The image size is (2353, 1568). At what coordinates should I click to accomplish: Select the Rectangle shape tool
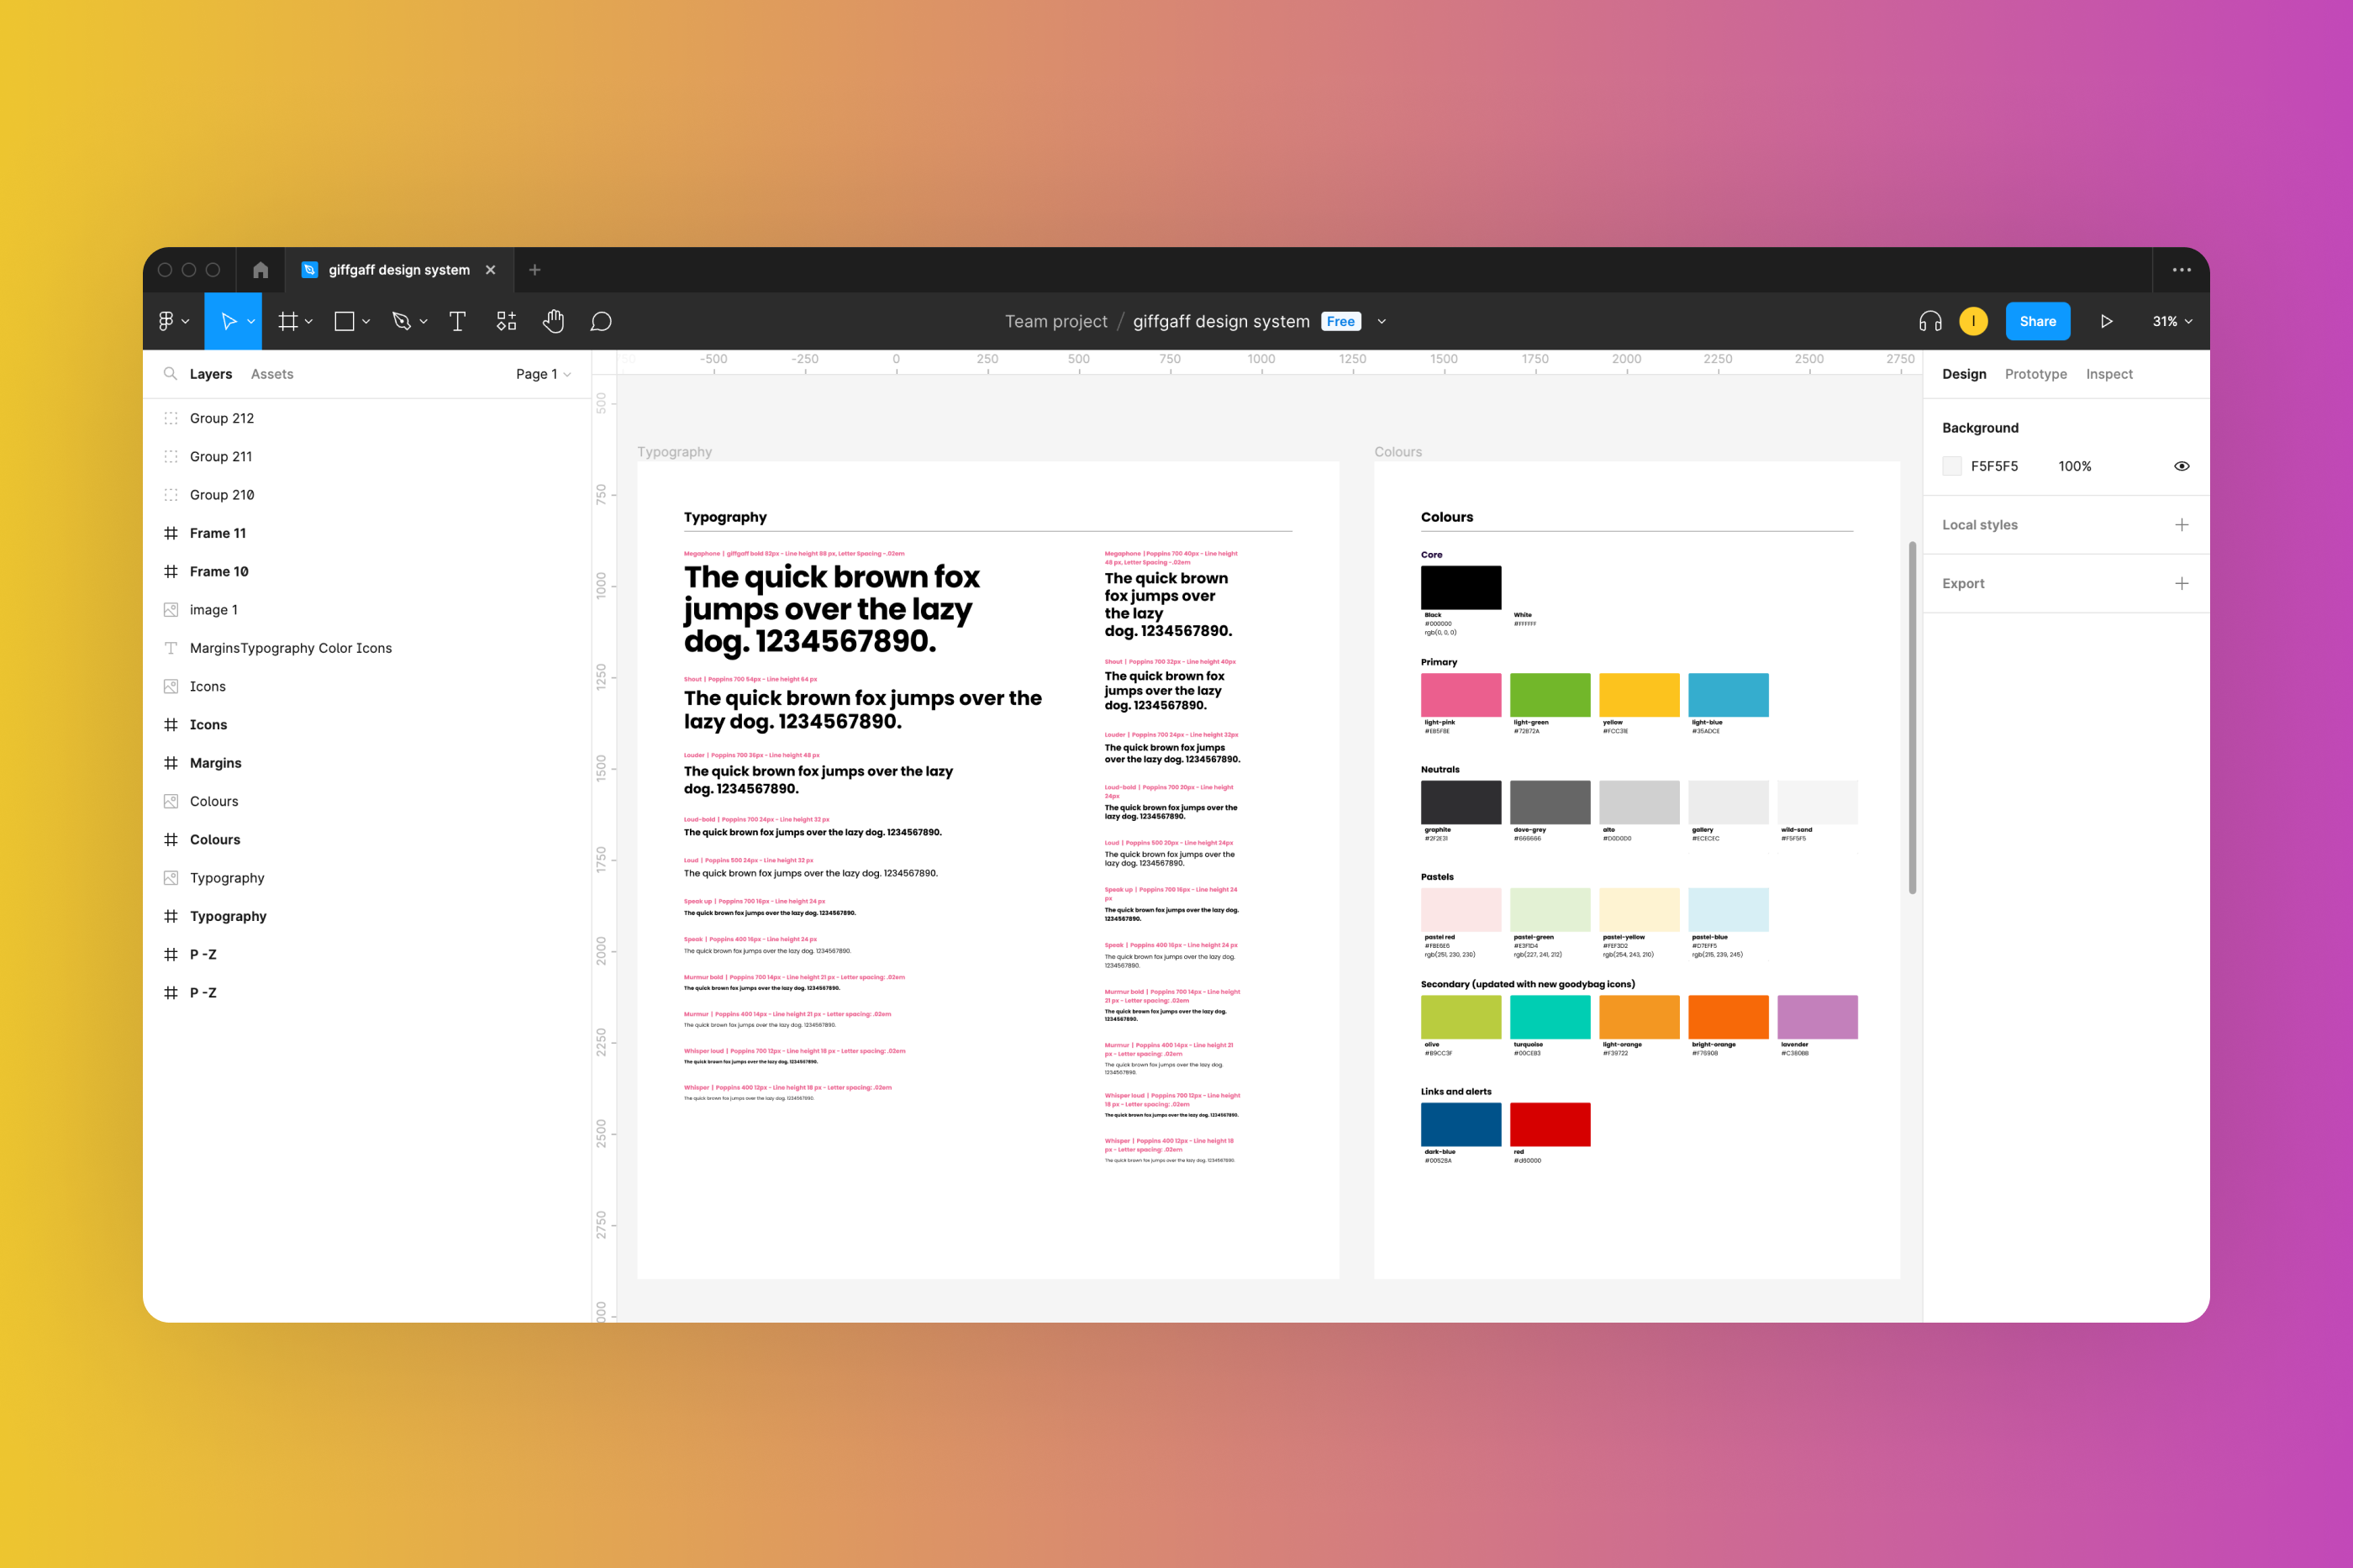click(x=344, y=321)
